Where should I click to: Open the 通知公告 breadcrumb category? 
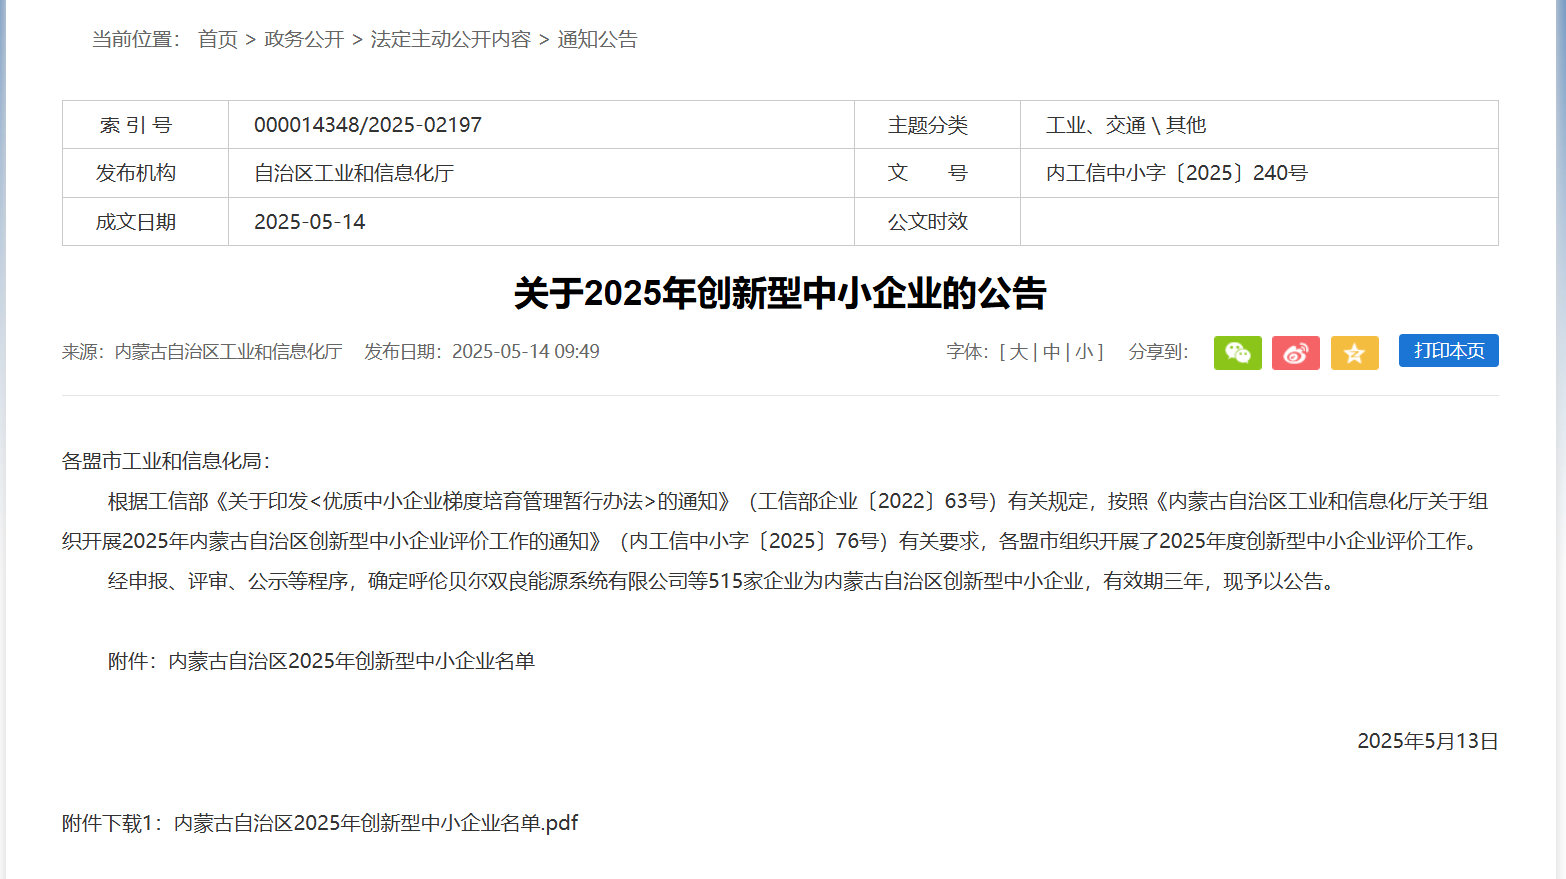tap(598, 39)
